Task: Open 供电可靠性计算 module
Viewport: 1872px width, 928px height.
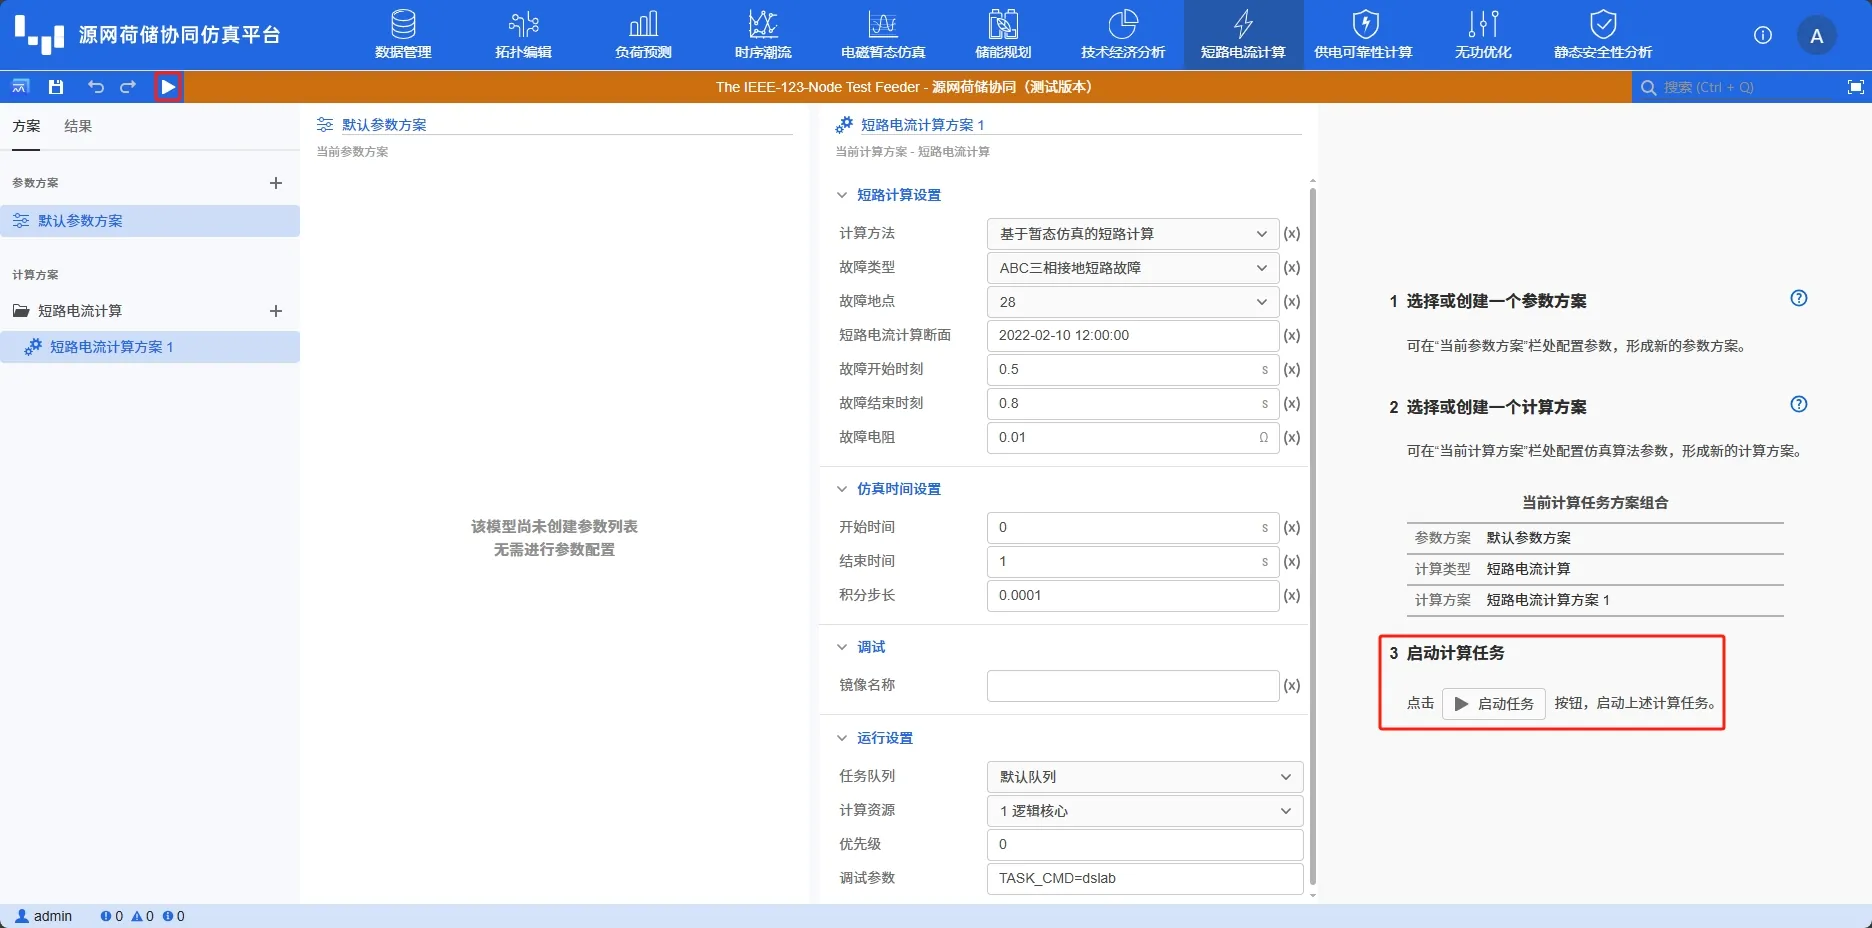Action: (x=1363, y=35)
